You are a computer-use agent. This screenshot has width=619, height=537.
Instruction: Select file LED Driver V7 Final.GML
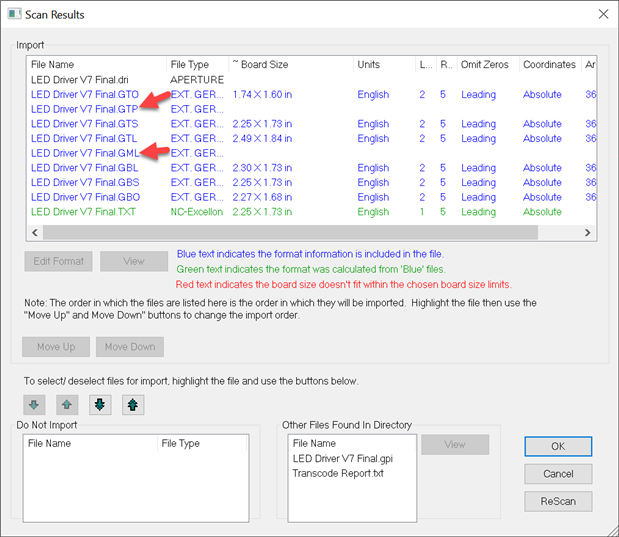click(x=85, y=153)
